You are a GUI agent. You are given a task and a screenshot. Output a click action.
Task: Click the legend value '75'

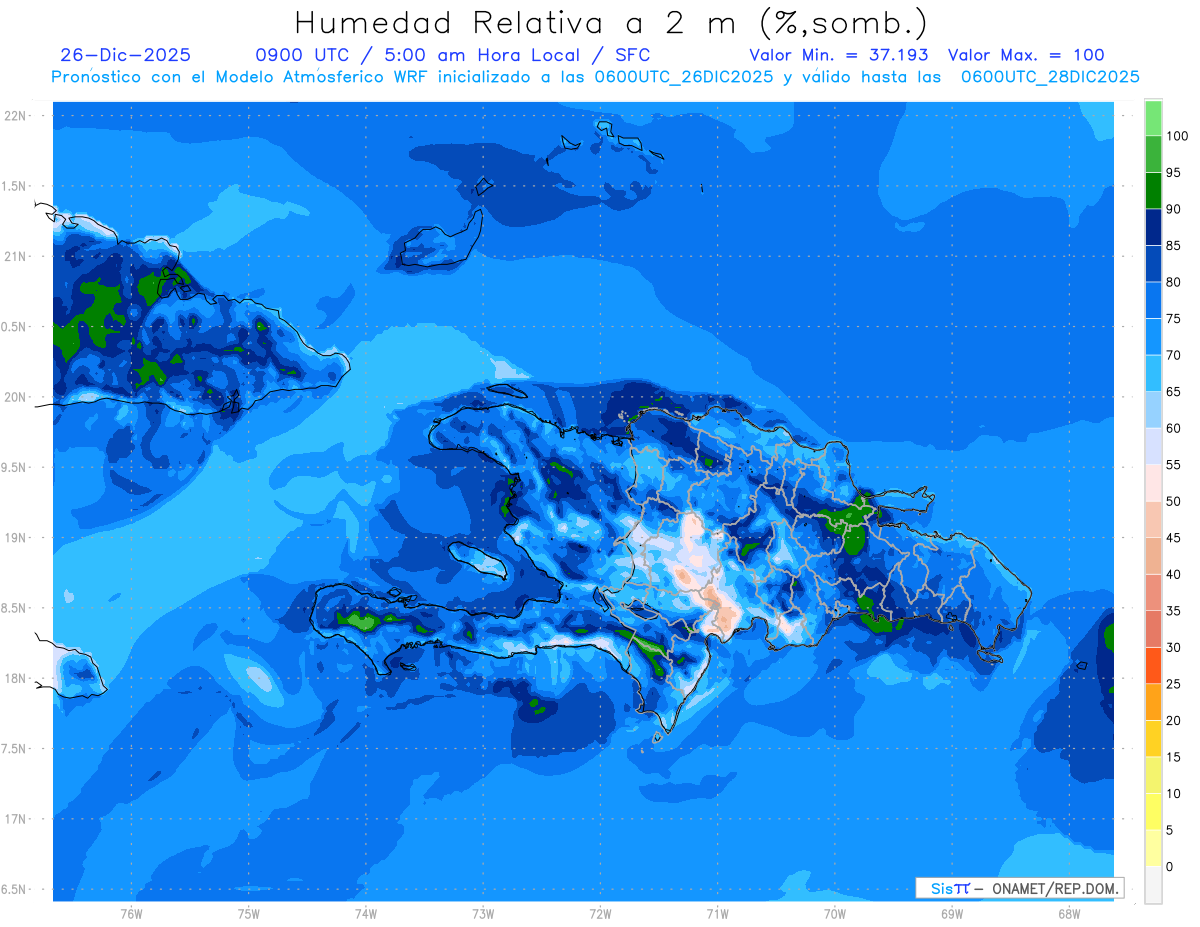(1173, 319)
